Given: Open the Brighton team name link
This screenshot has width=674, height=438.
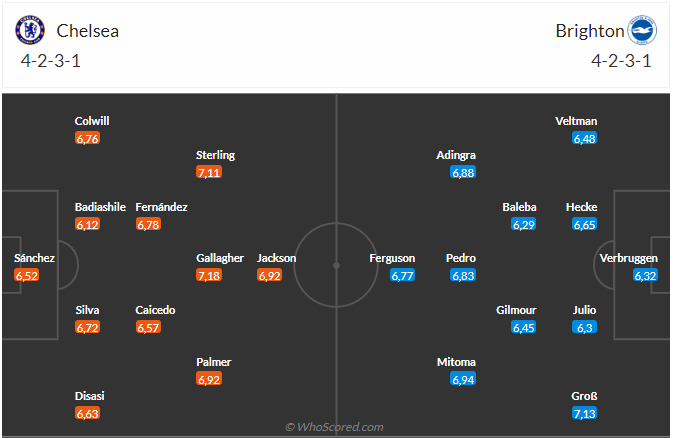Looking at the screenshot, I should point(588,30).
